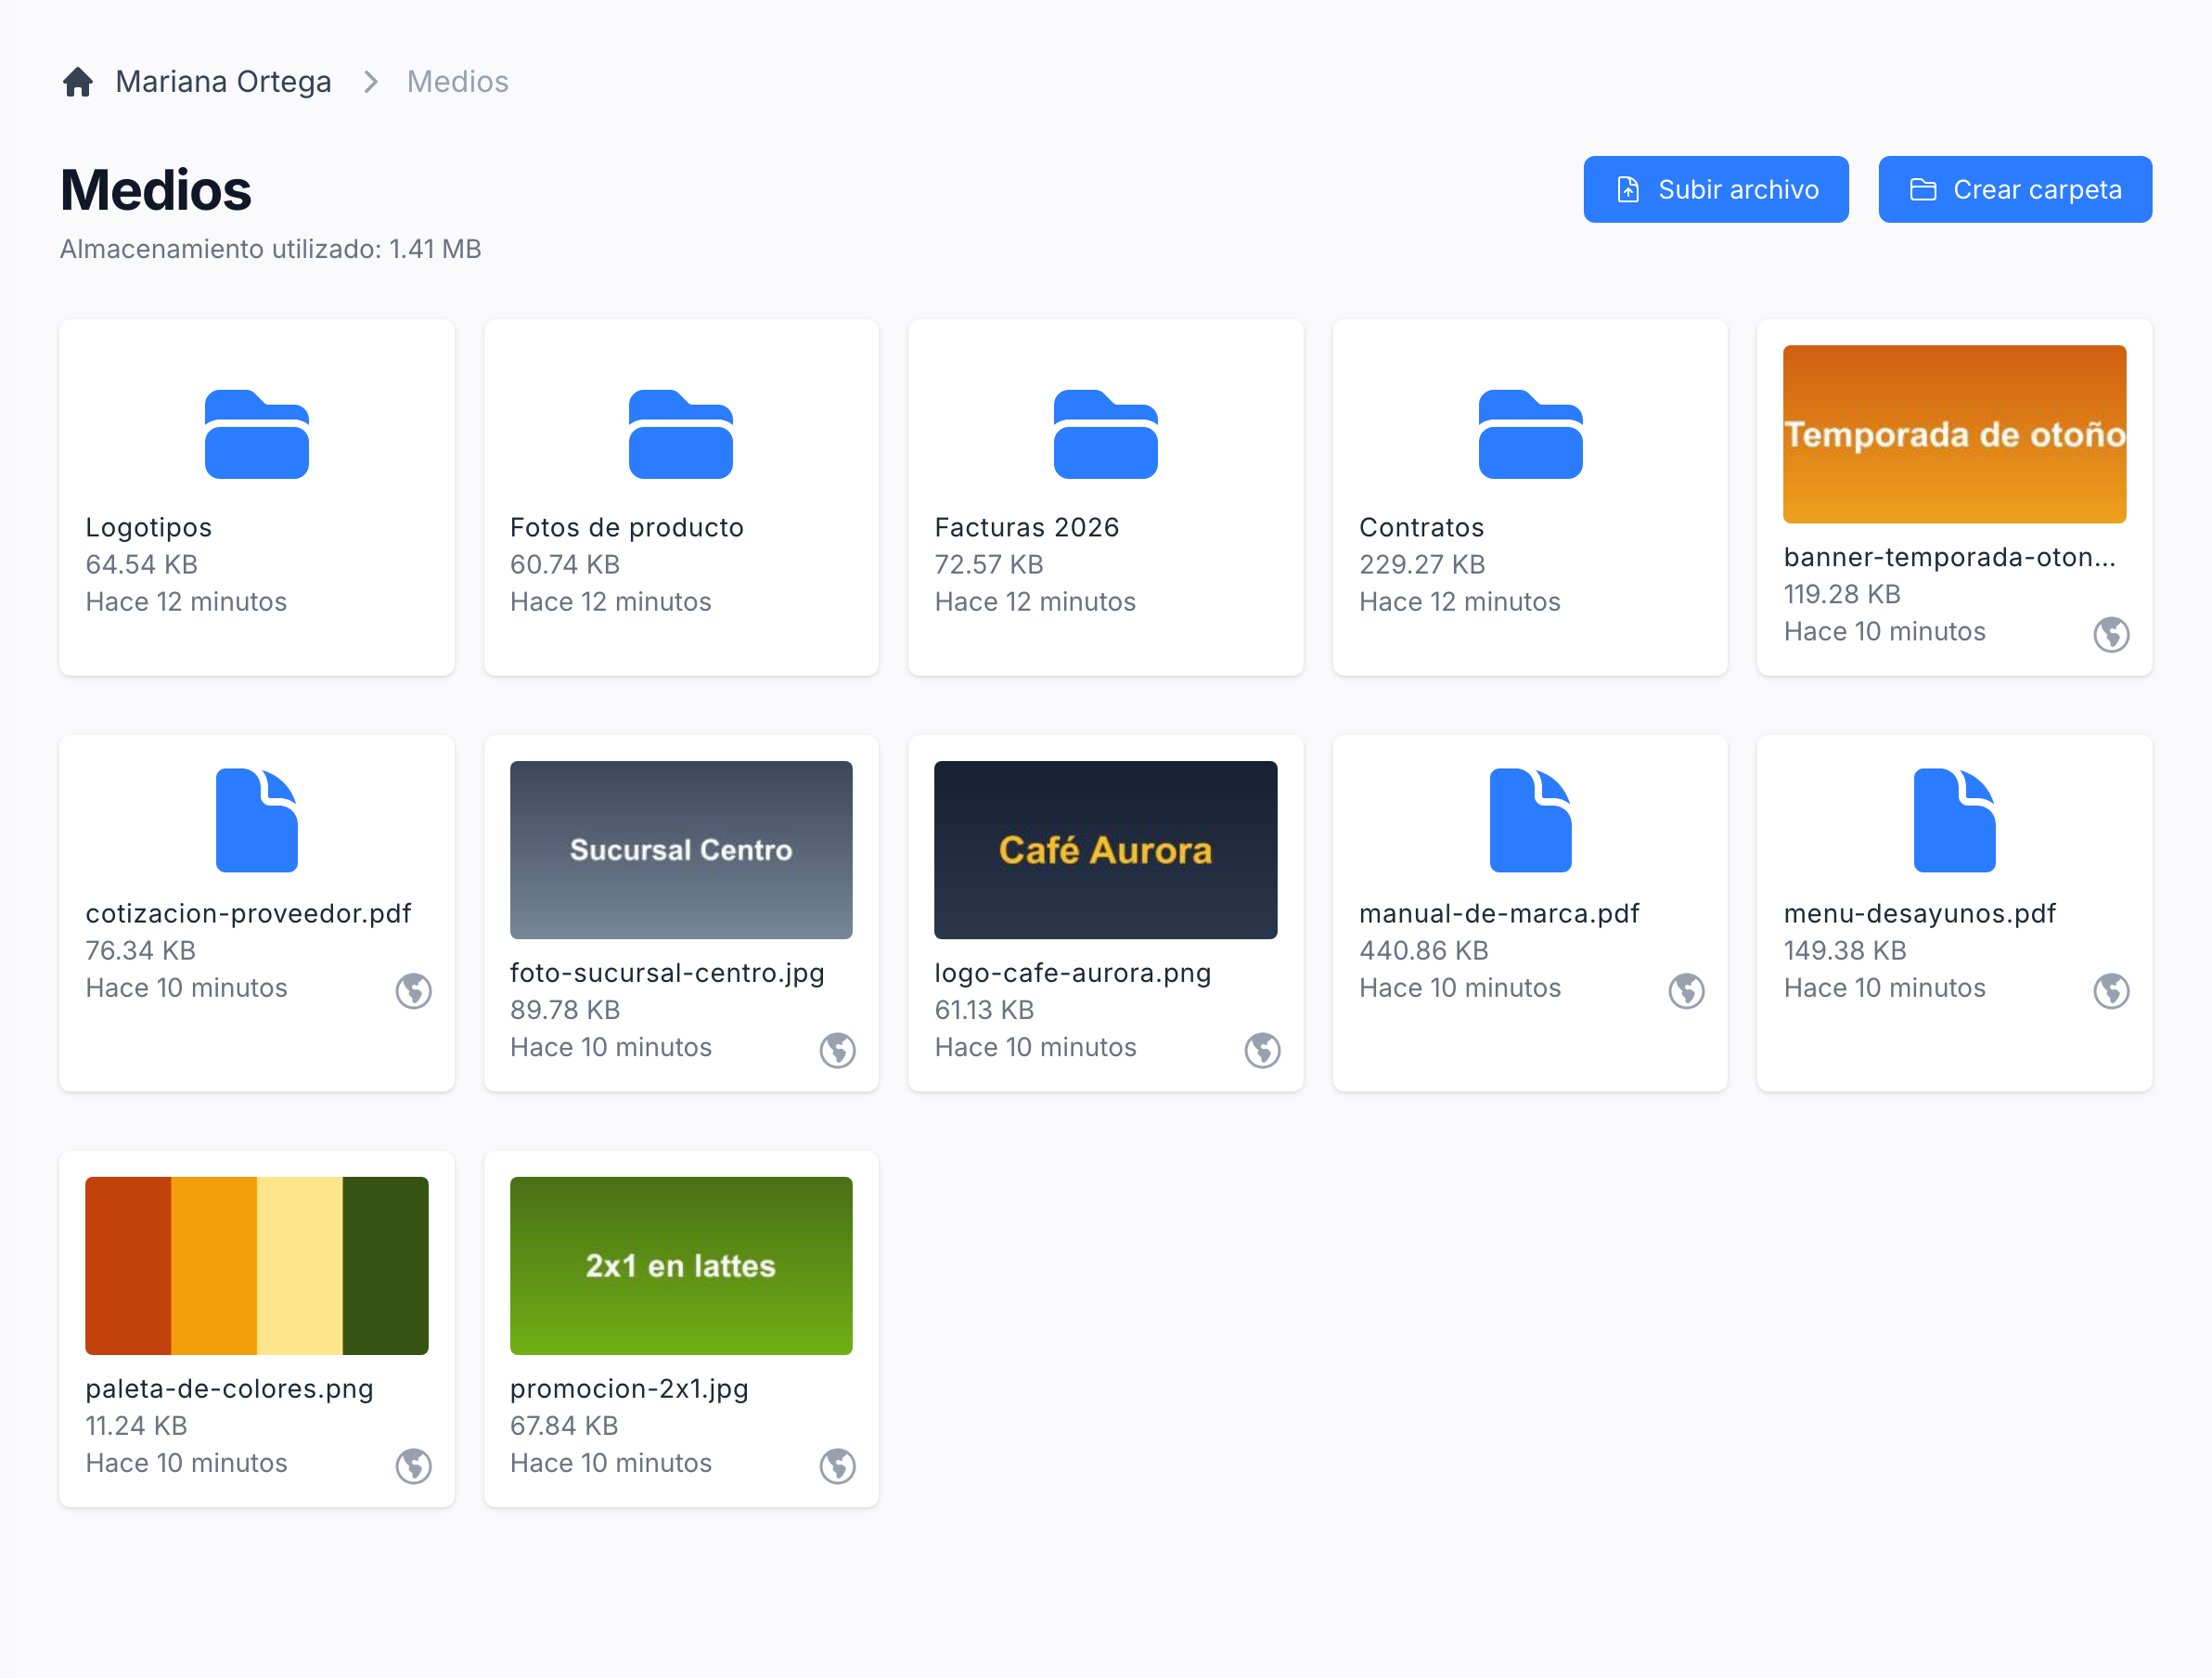2212x1678 pixels.
Task: Click globe icon on foto-sucursal-centro.jpg card
Action: click(838, 1050)
